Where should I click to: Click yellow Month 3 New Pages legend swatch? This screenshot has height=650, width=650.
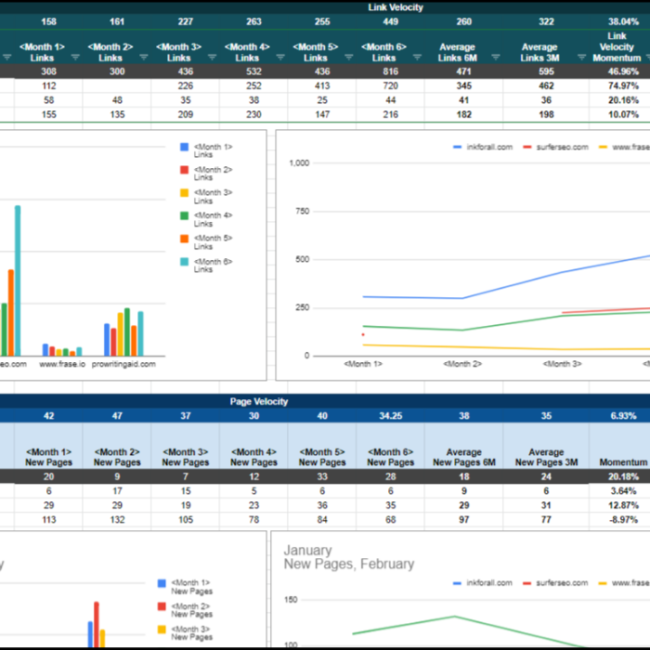[162, 629]
